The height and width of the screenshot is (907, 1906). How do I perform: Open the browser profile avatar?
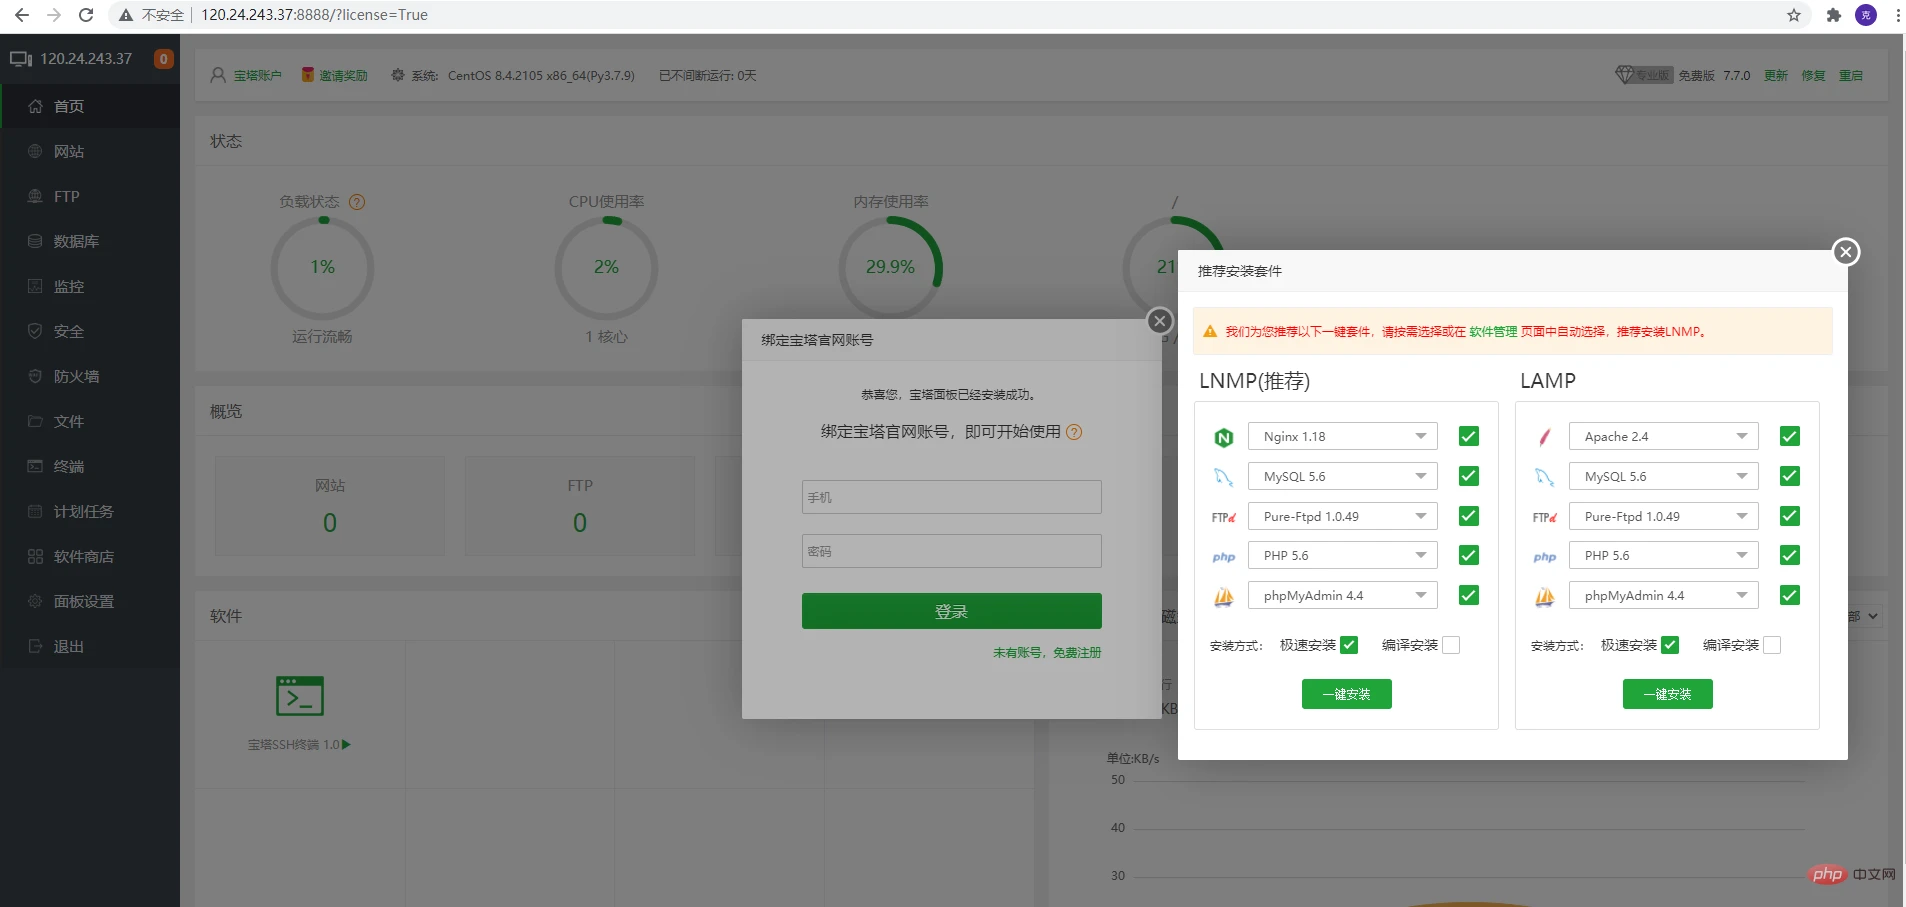(x=1866, y=15)
